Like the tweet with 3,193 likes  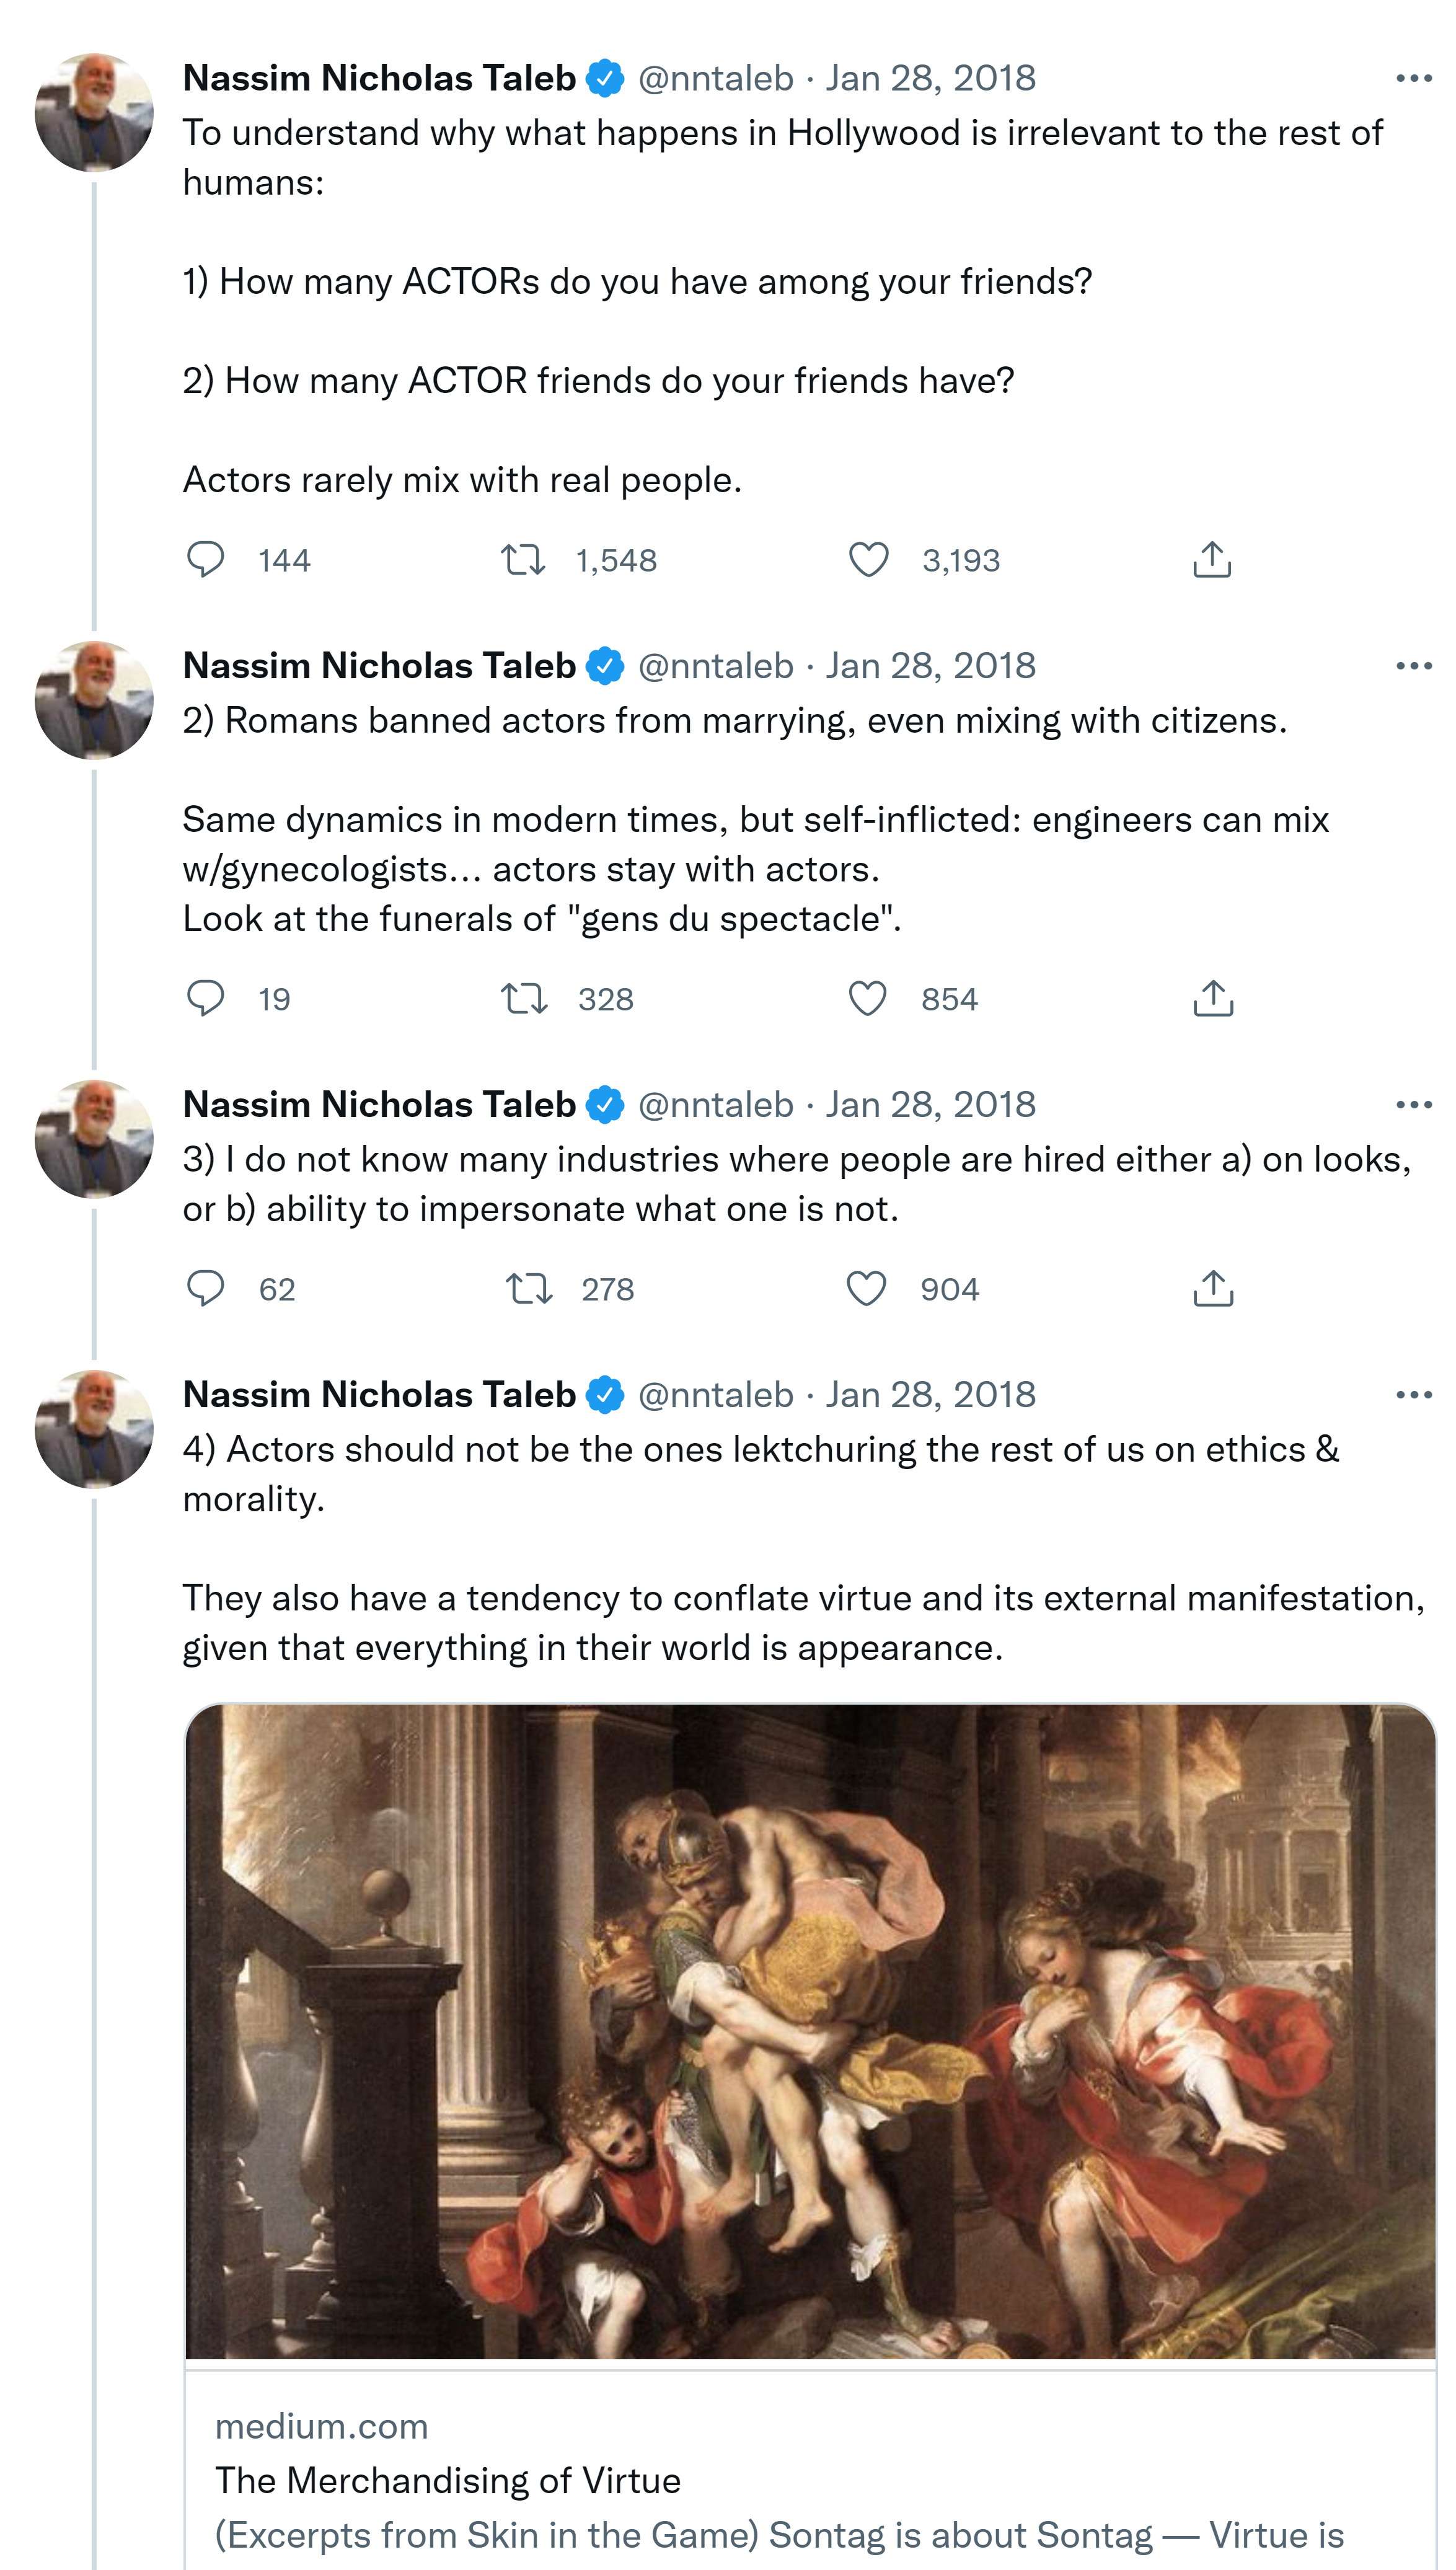[868, 559]
